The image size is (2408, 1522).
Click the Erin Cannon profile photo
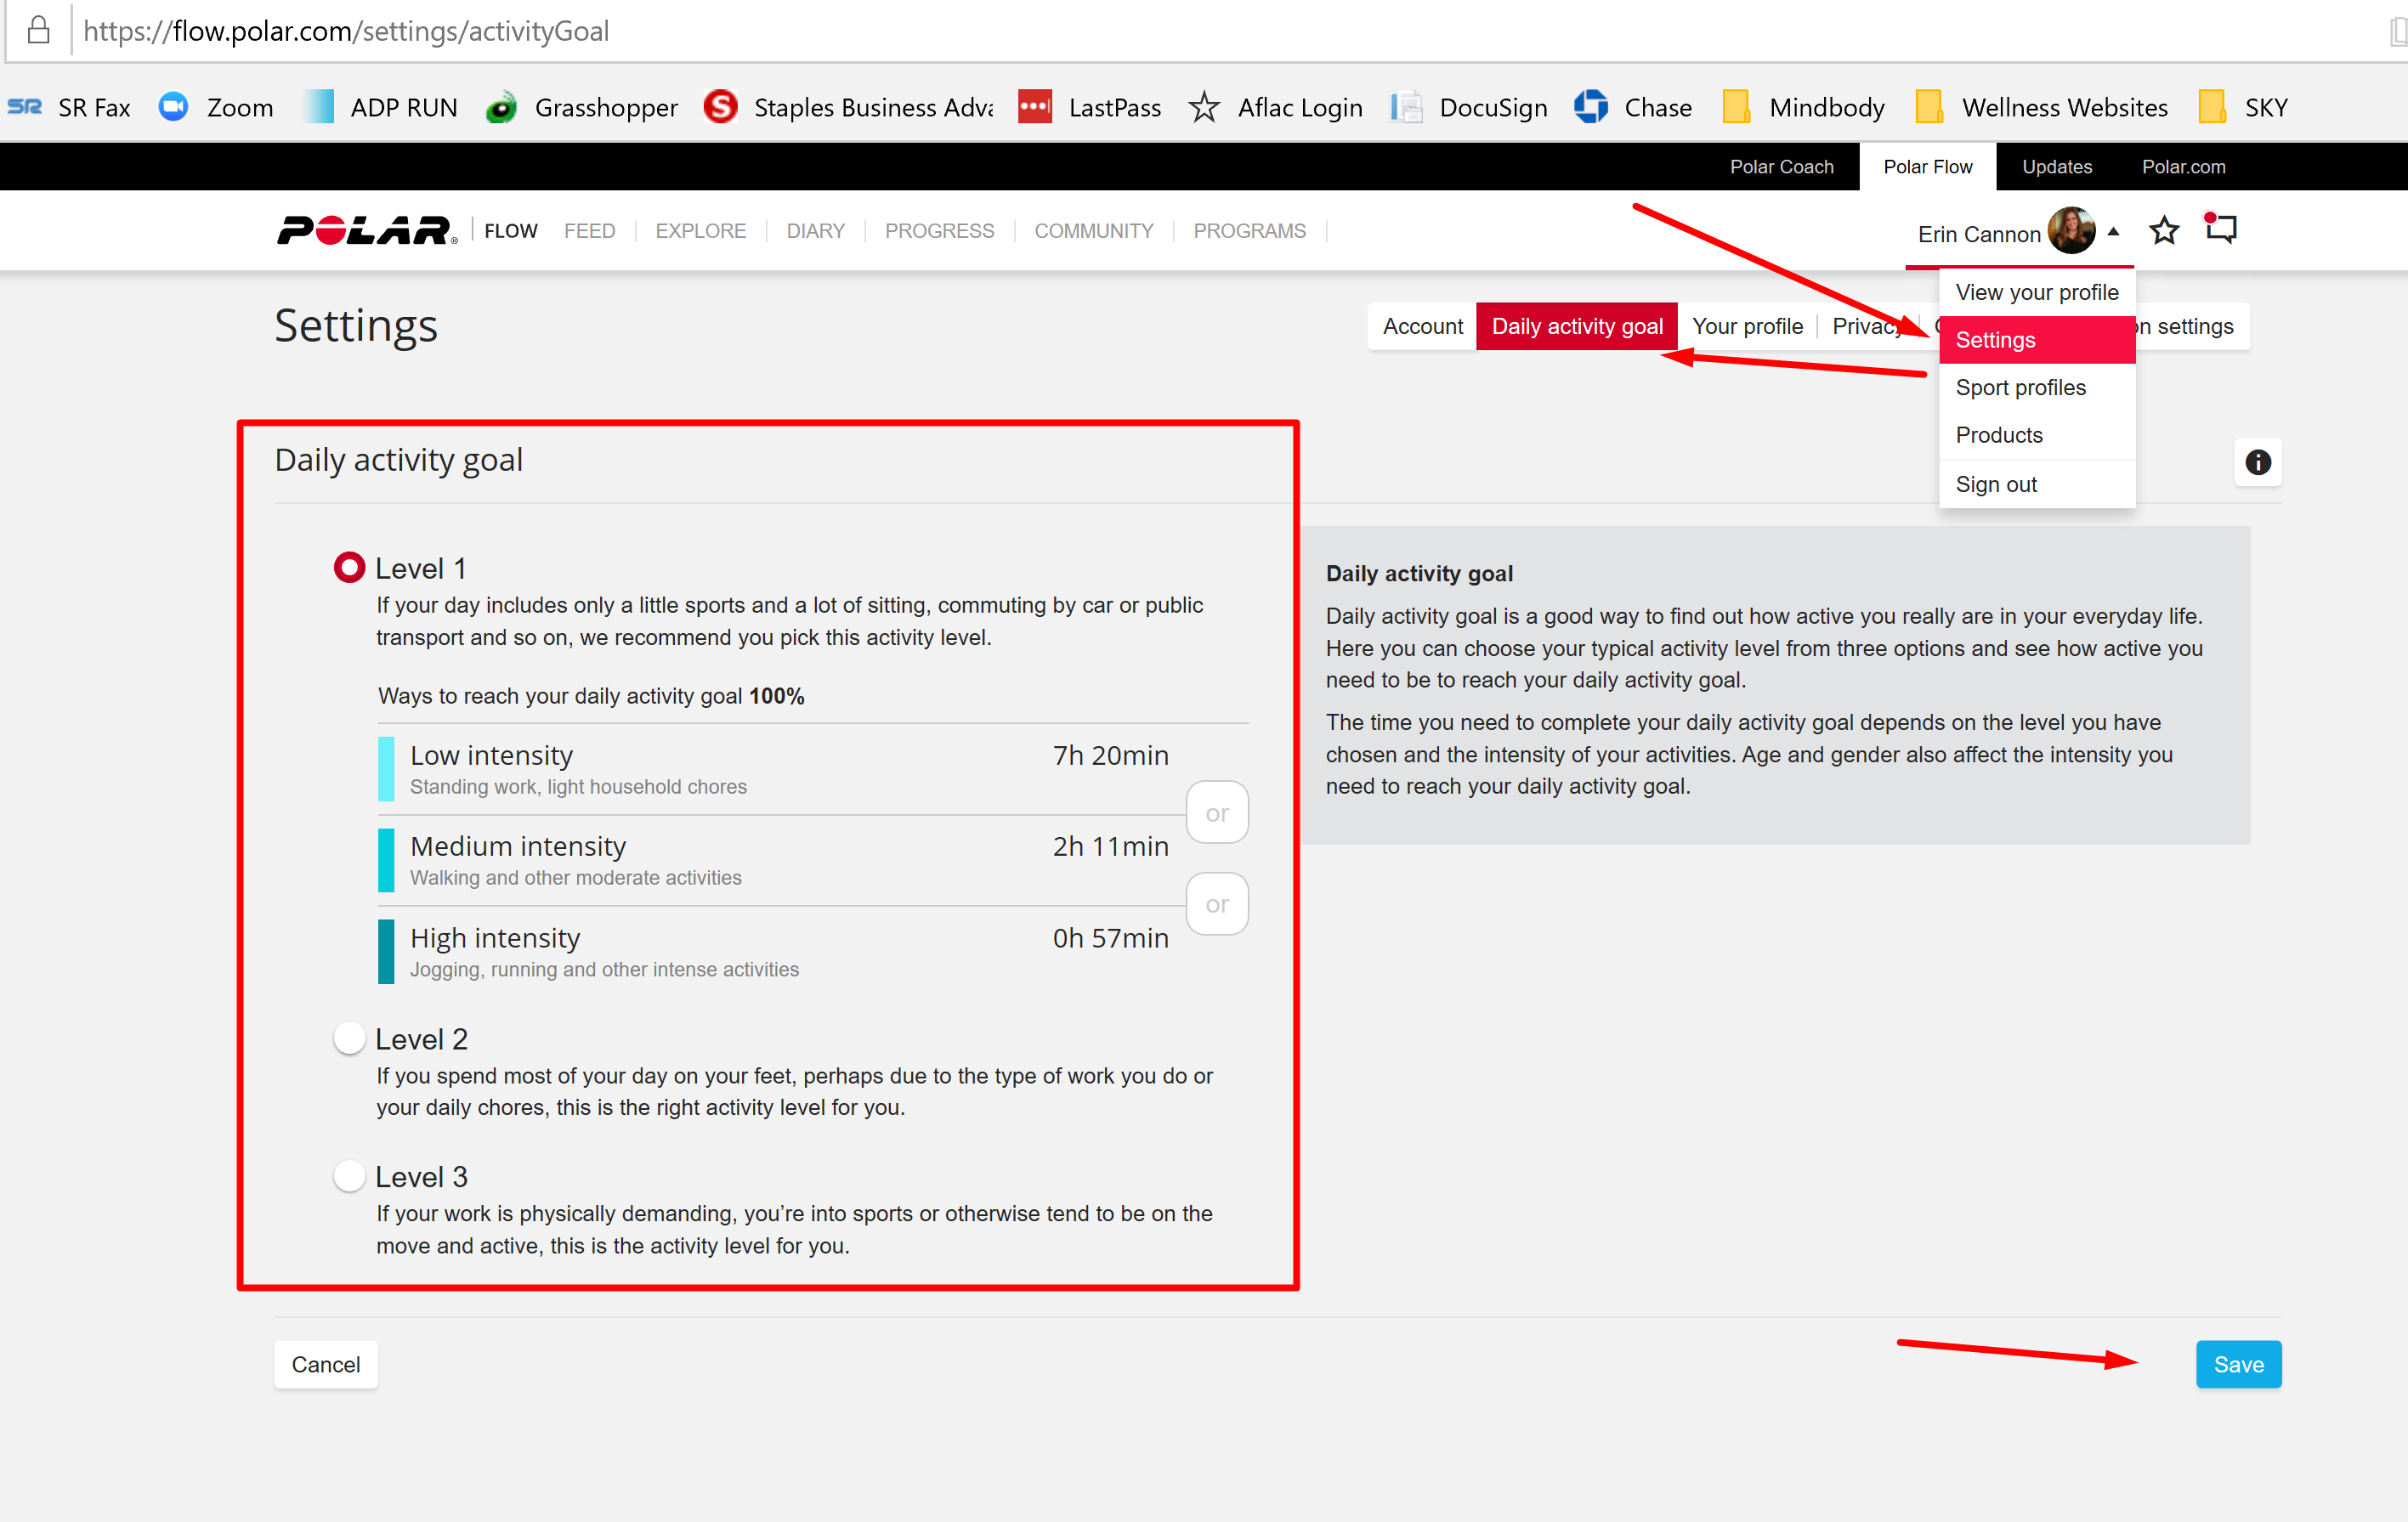click(2071, 231)
